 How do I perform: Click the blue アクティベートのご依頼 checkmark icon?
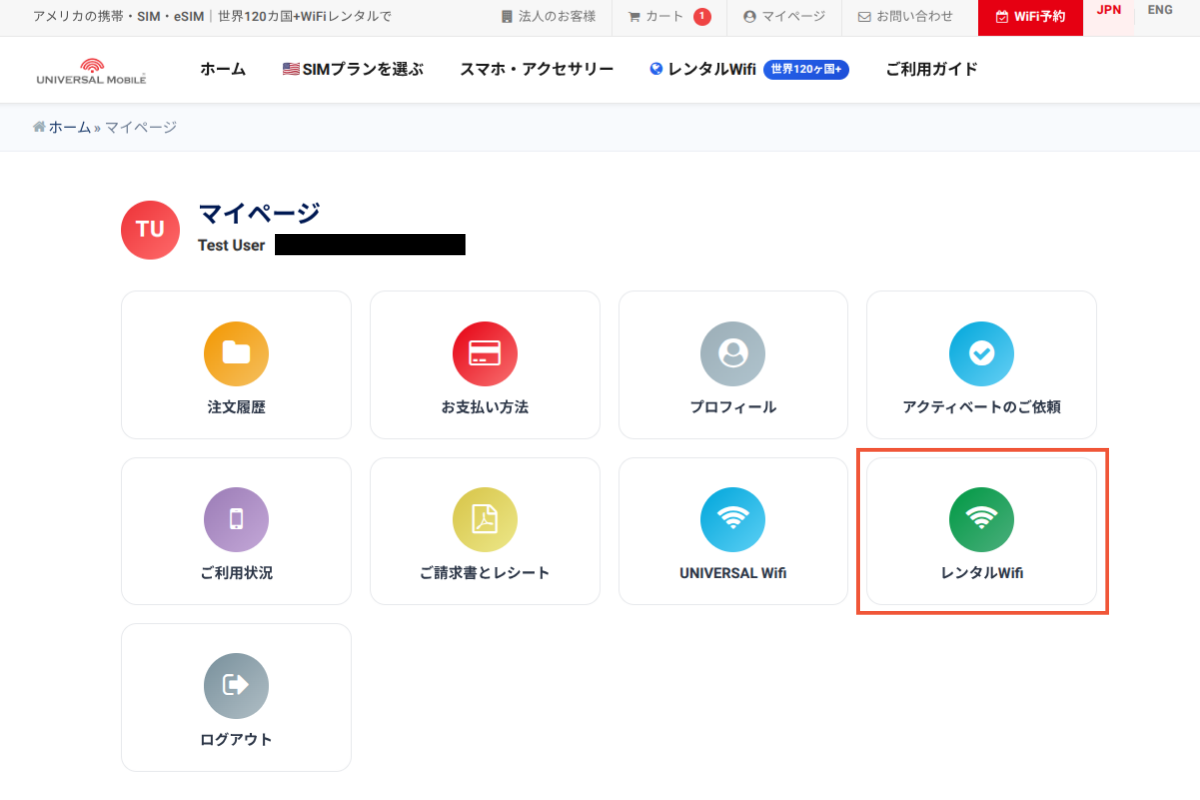pos(981,354)
